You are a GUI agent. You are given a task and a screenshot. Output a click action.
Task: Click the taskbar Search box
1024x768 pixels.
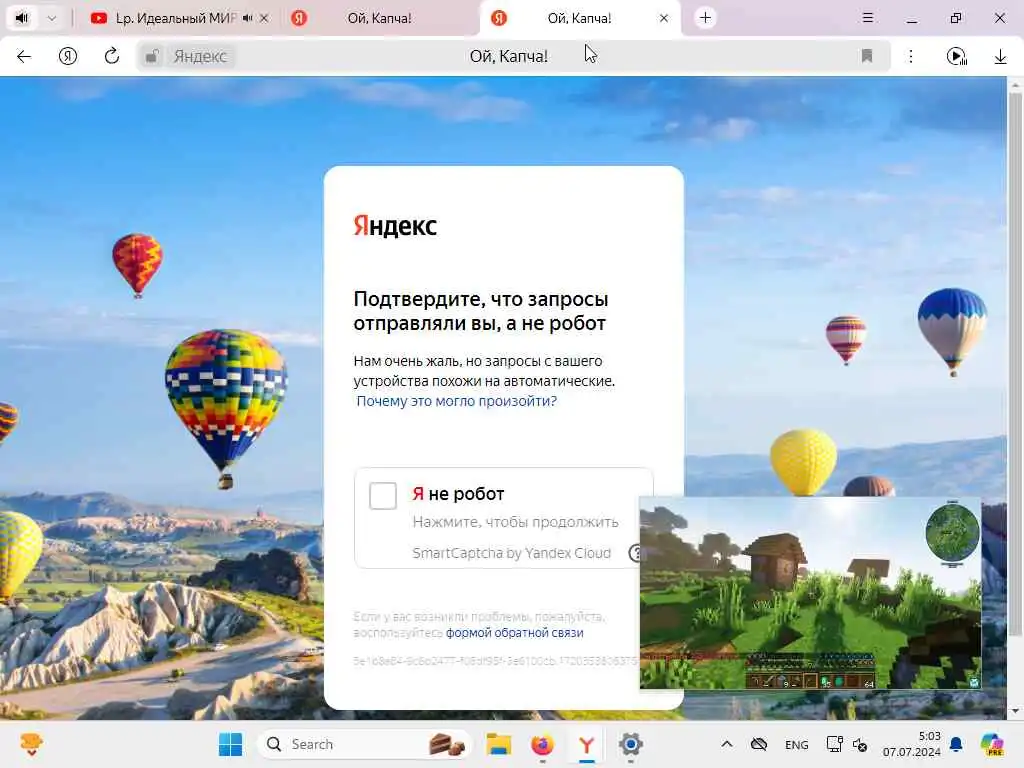pyautogui.click(x=364, y=744)
